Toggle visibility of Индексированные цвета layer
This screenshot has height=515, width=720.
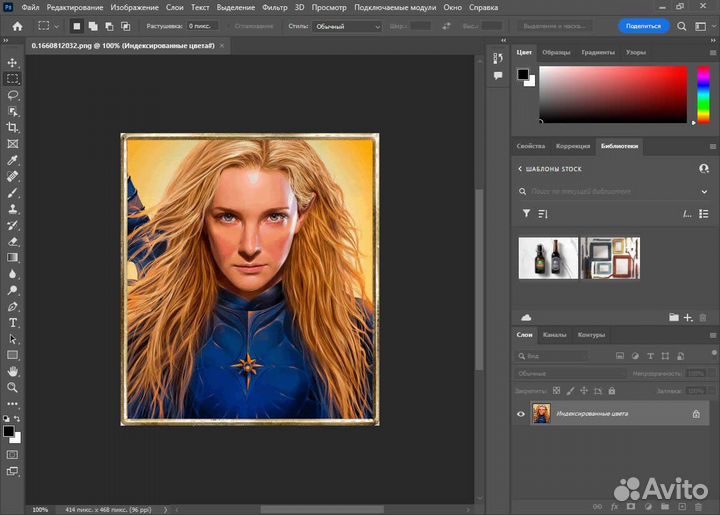521,414
